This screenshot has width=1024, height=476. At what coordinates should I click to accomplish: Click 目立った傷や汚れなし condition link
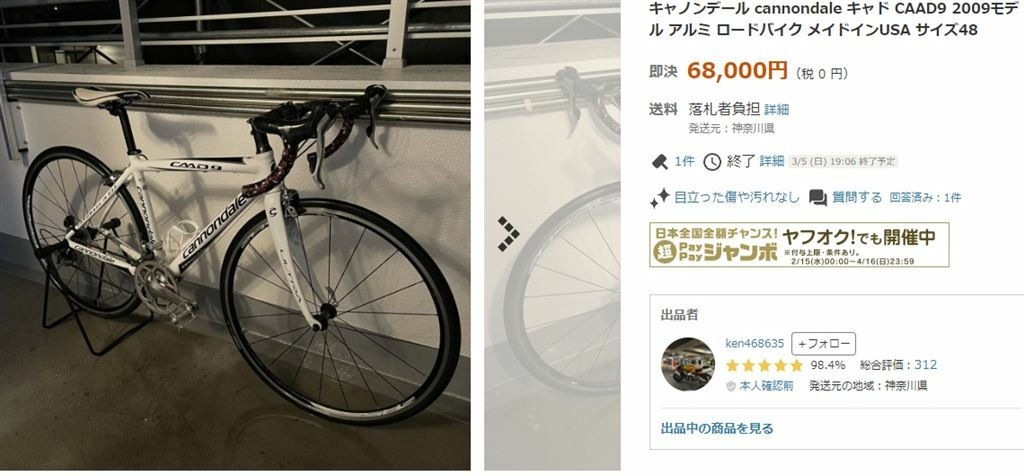[737, 197]
